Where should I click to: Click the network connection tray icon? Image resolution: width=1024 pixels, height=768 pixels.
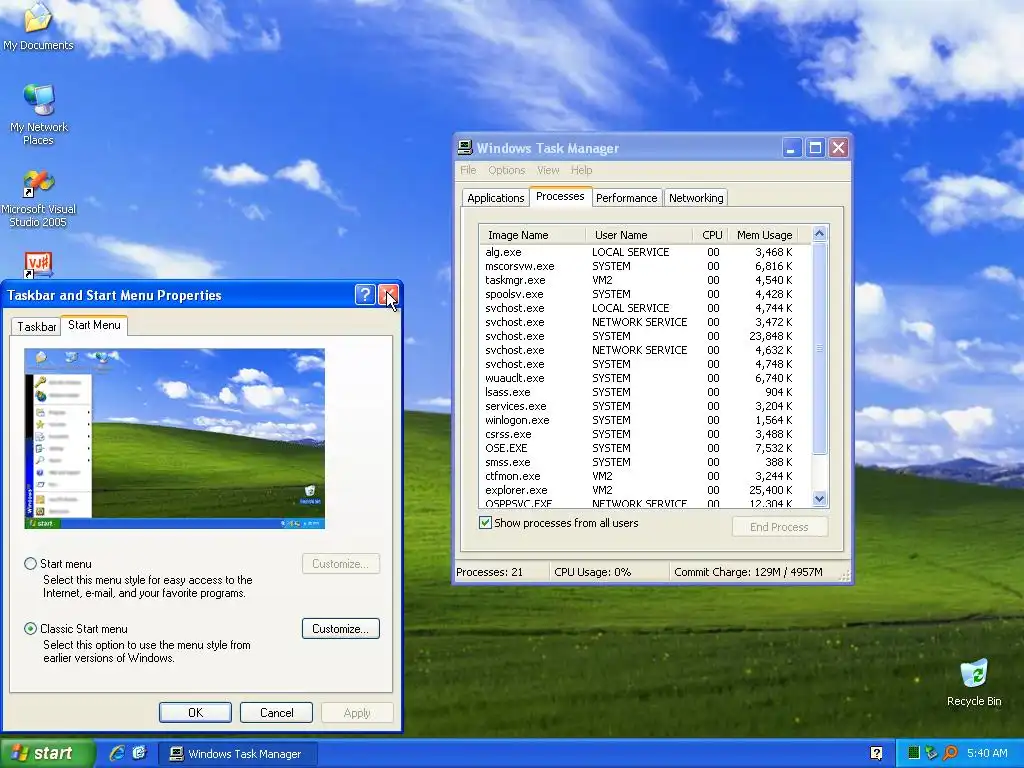click(931, 753)
